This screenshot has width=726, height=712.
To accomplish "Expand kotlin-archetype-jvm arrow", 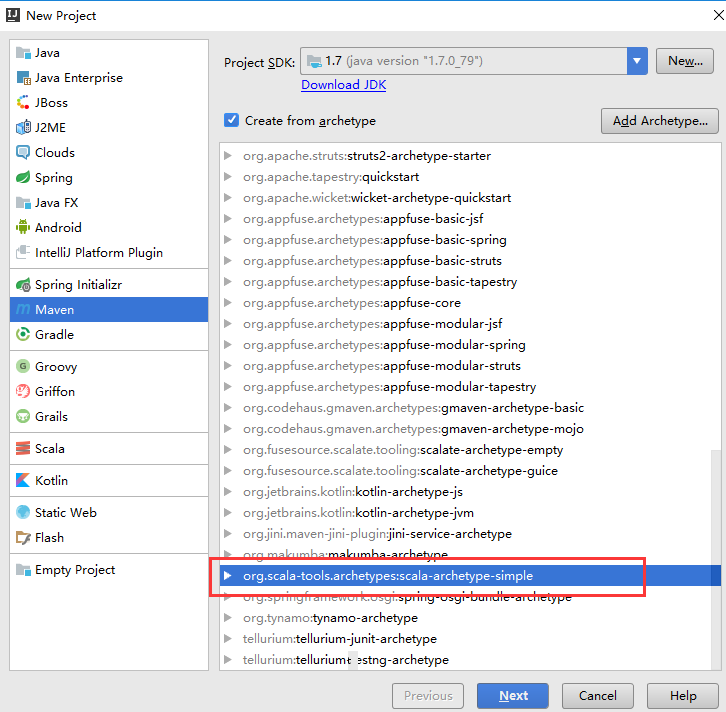I will click(x=227, y=513).
